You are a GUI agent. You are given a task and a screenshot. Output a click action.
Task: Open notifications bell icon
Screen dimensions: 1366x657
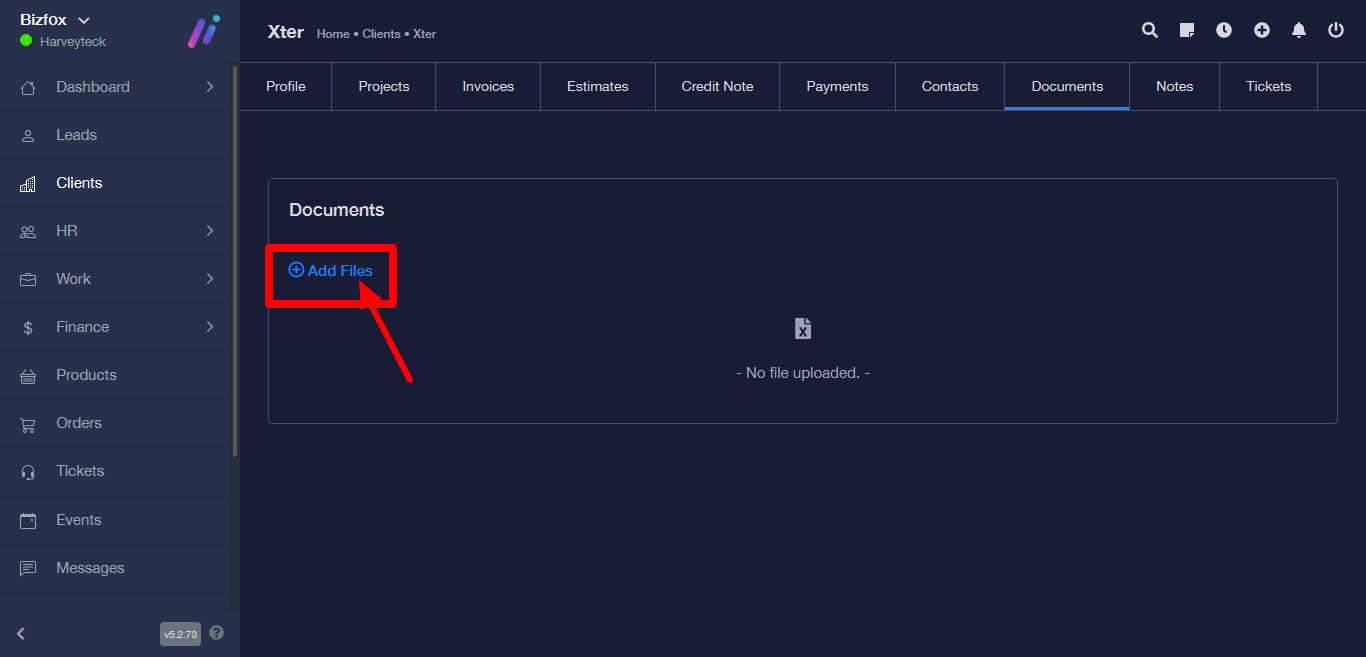[1299, 30]
